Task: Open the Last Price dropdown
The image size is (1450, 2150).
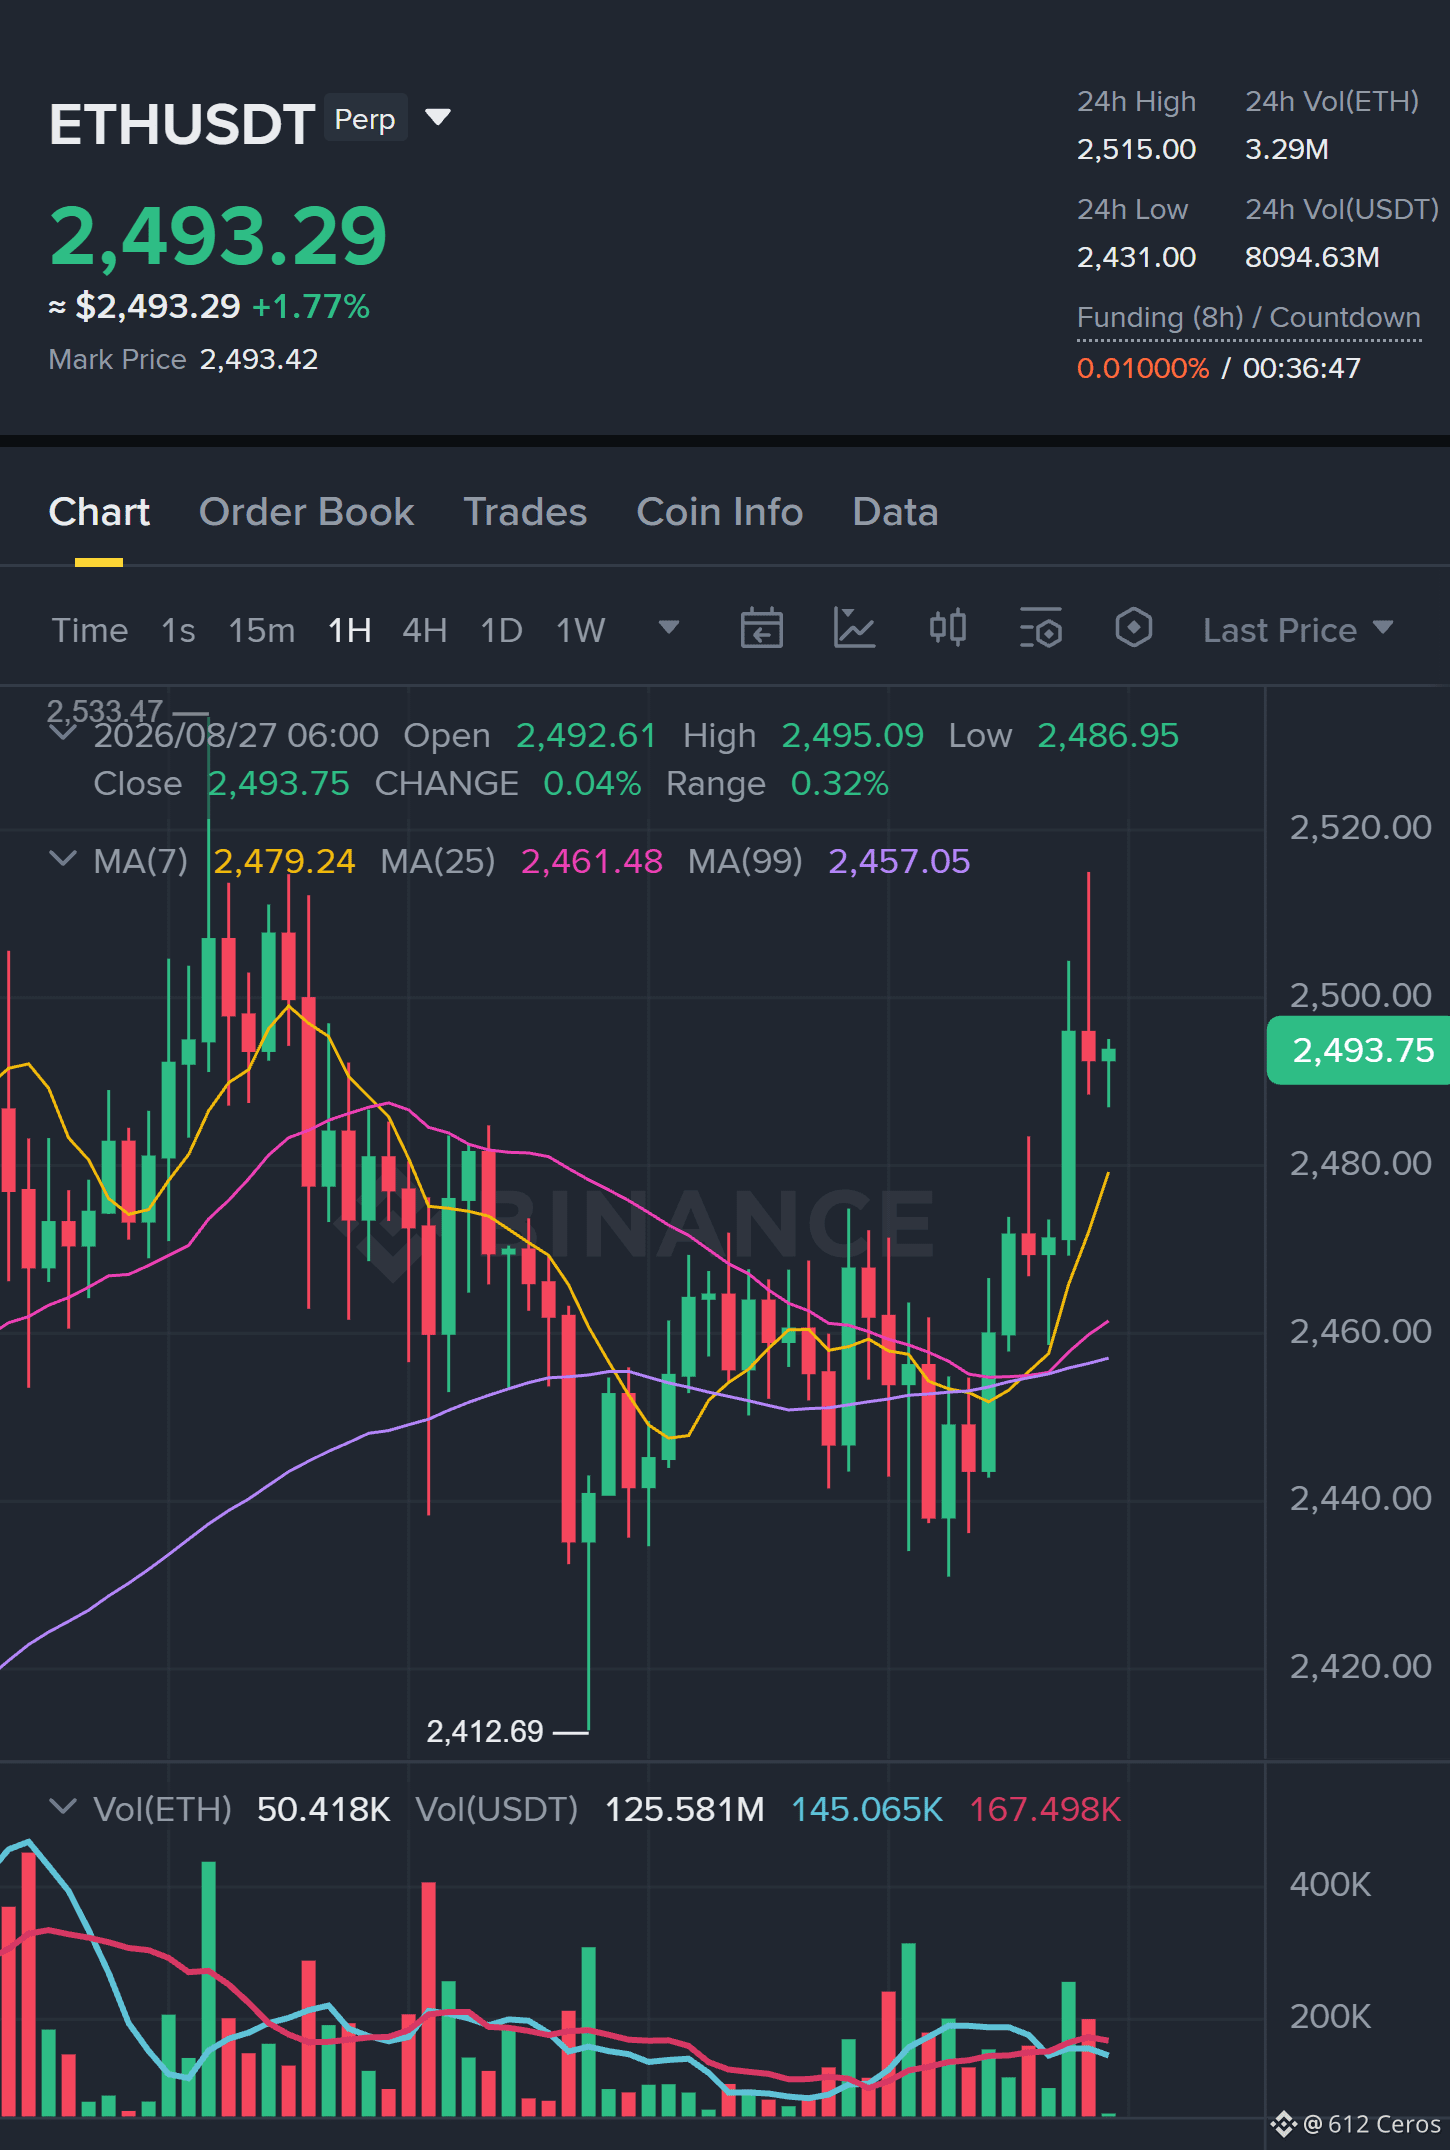Action: click(1298, 630)
